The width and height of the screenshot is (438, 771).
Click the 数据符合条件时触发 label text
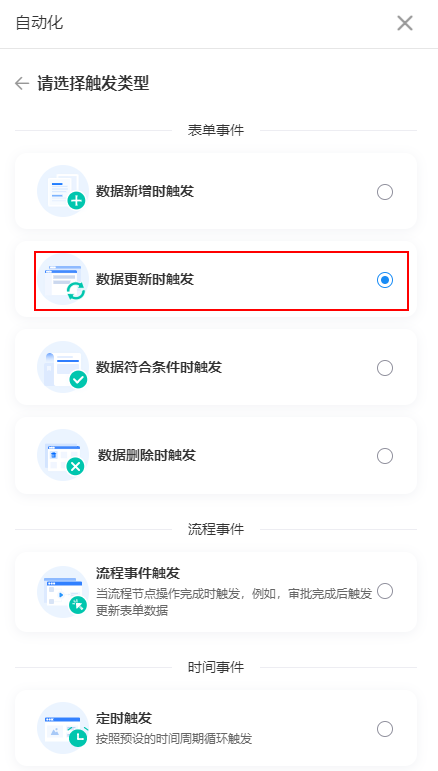click(159, 367)
